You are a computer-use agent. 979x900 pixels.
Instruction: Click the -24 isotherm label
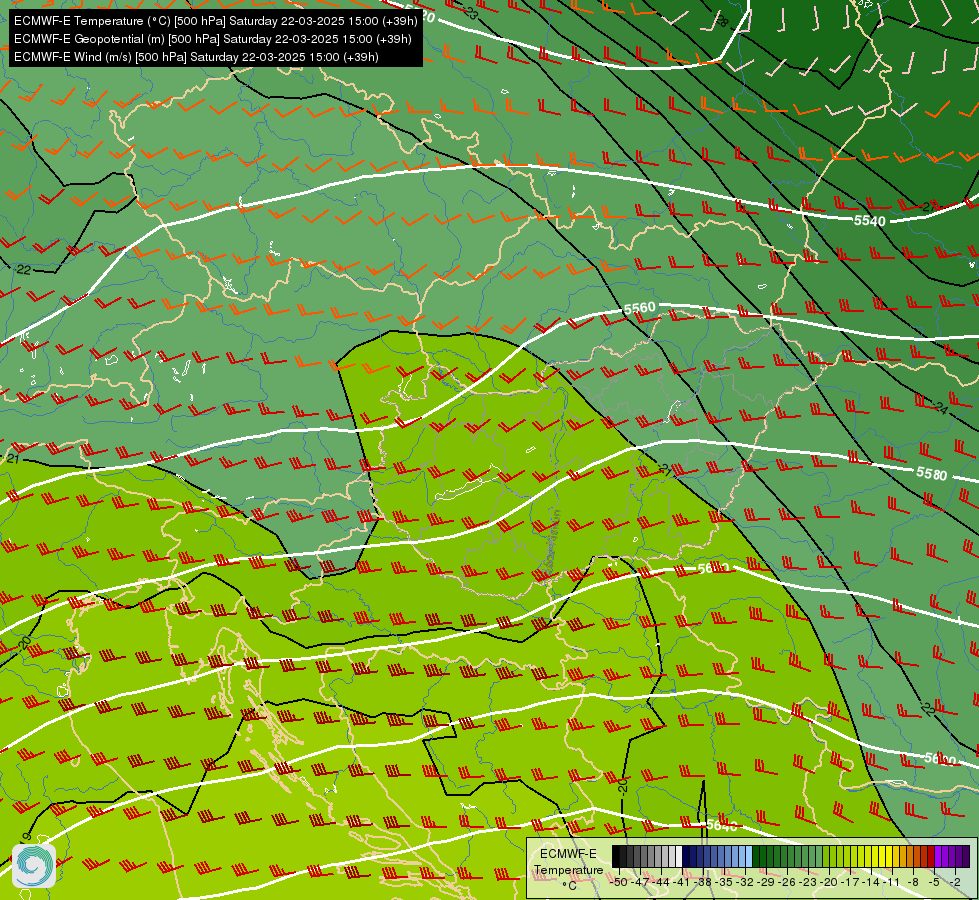coord(940,408)
